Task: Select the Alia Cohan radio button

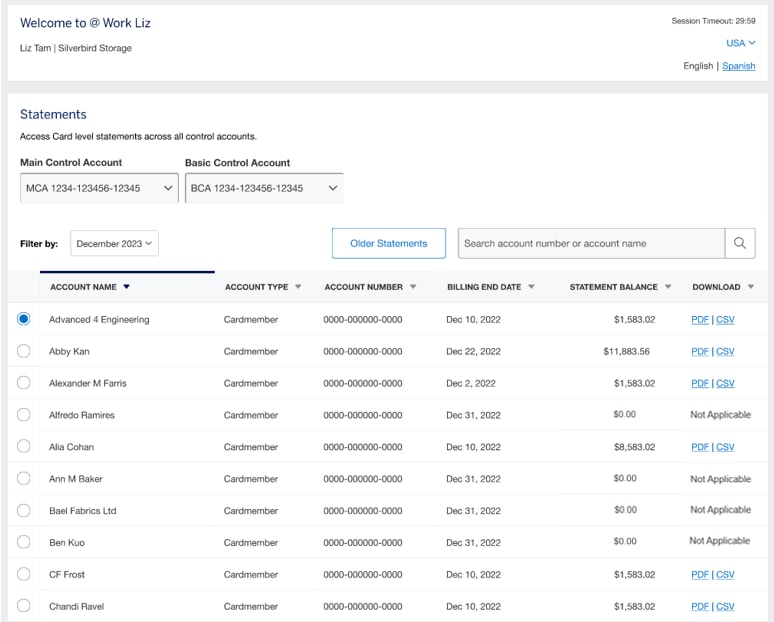Action: 24,446
